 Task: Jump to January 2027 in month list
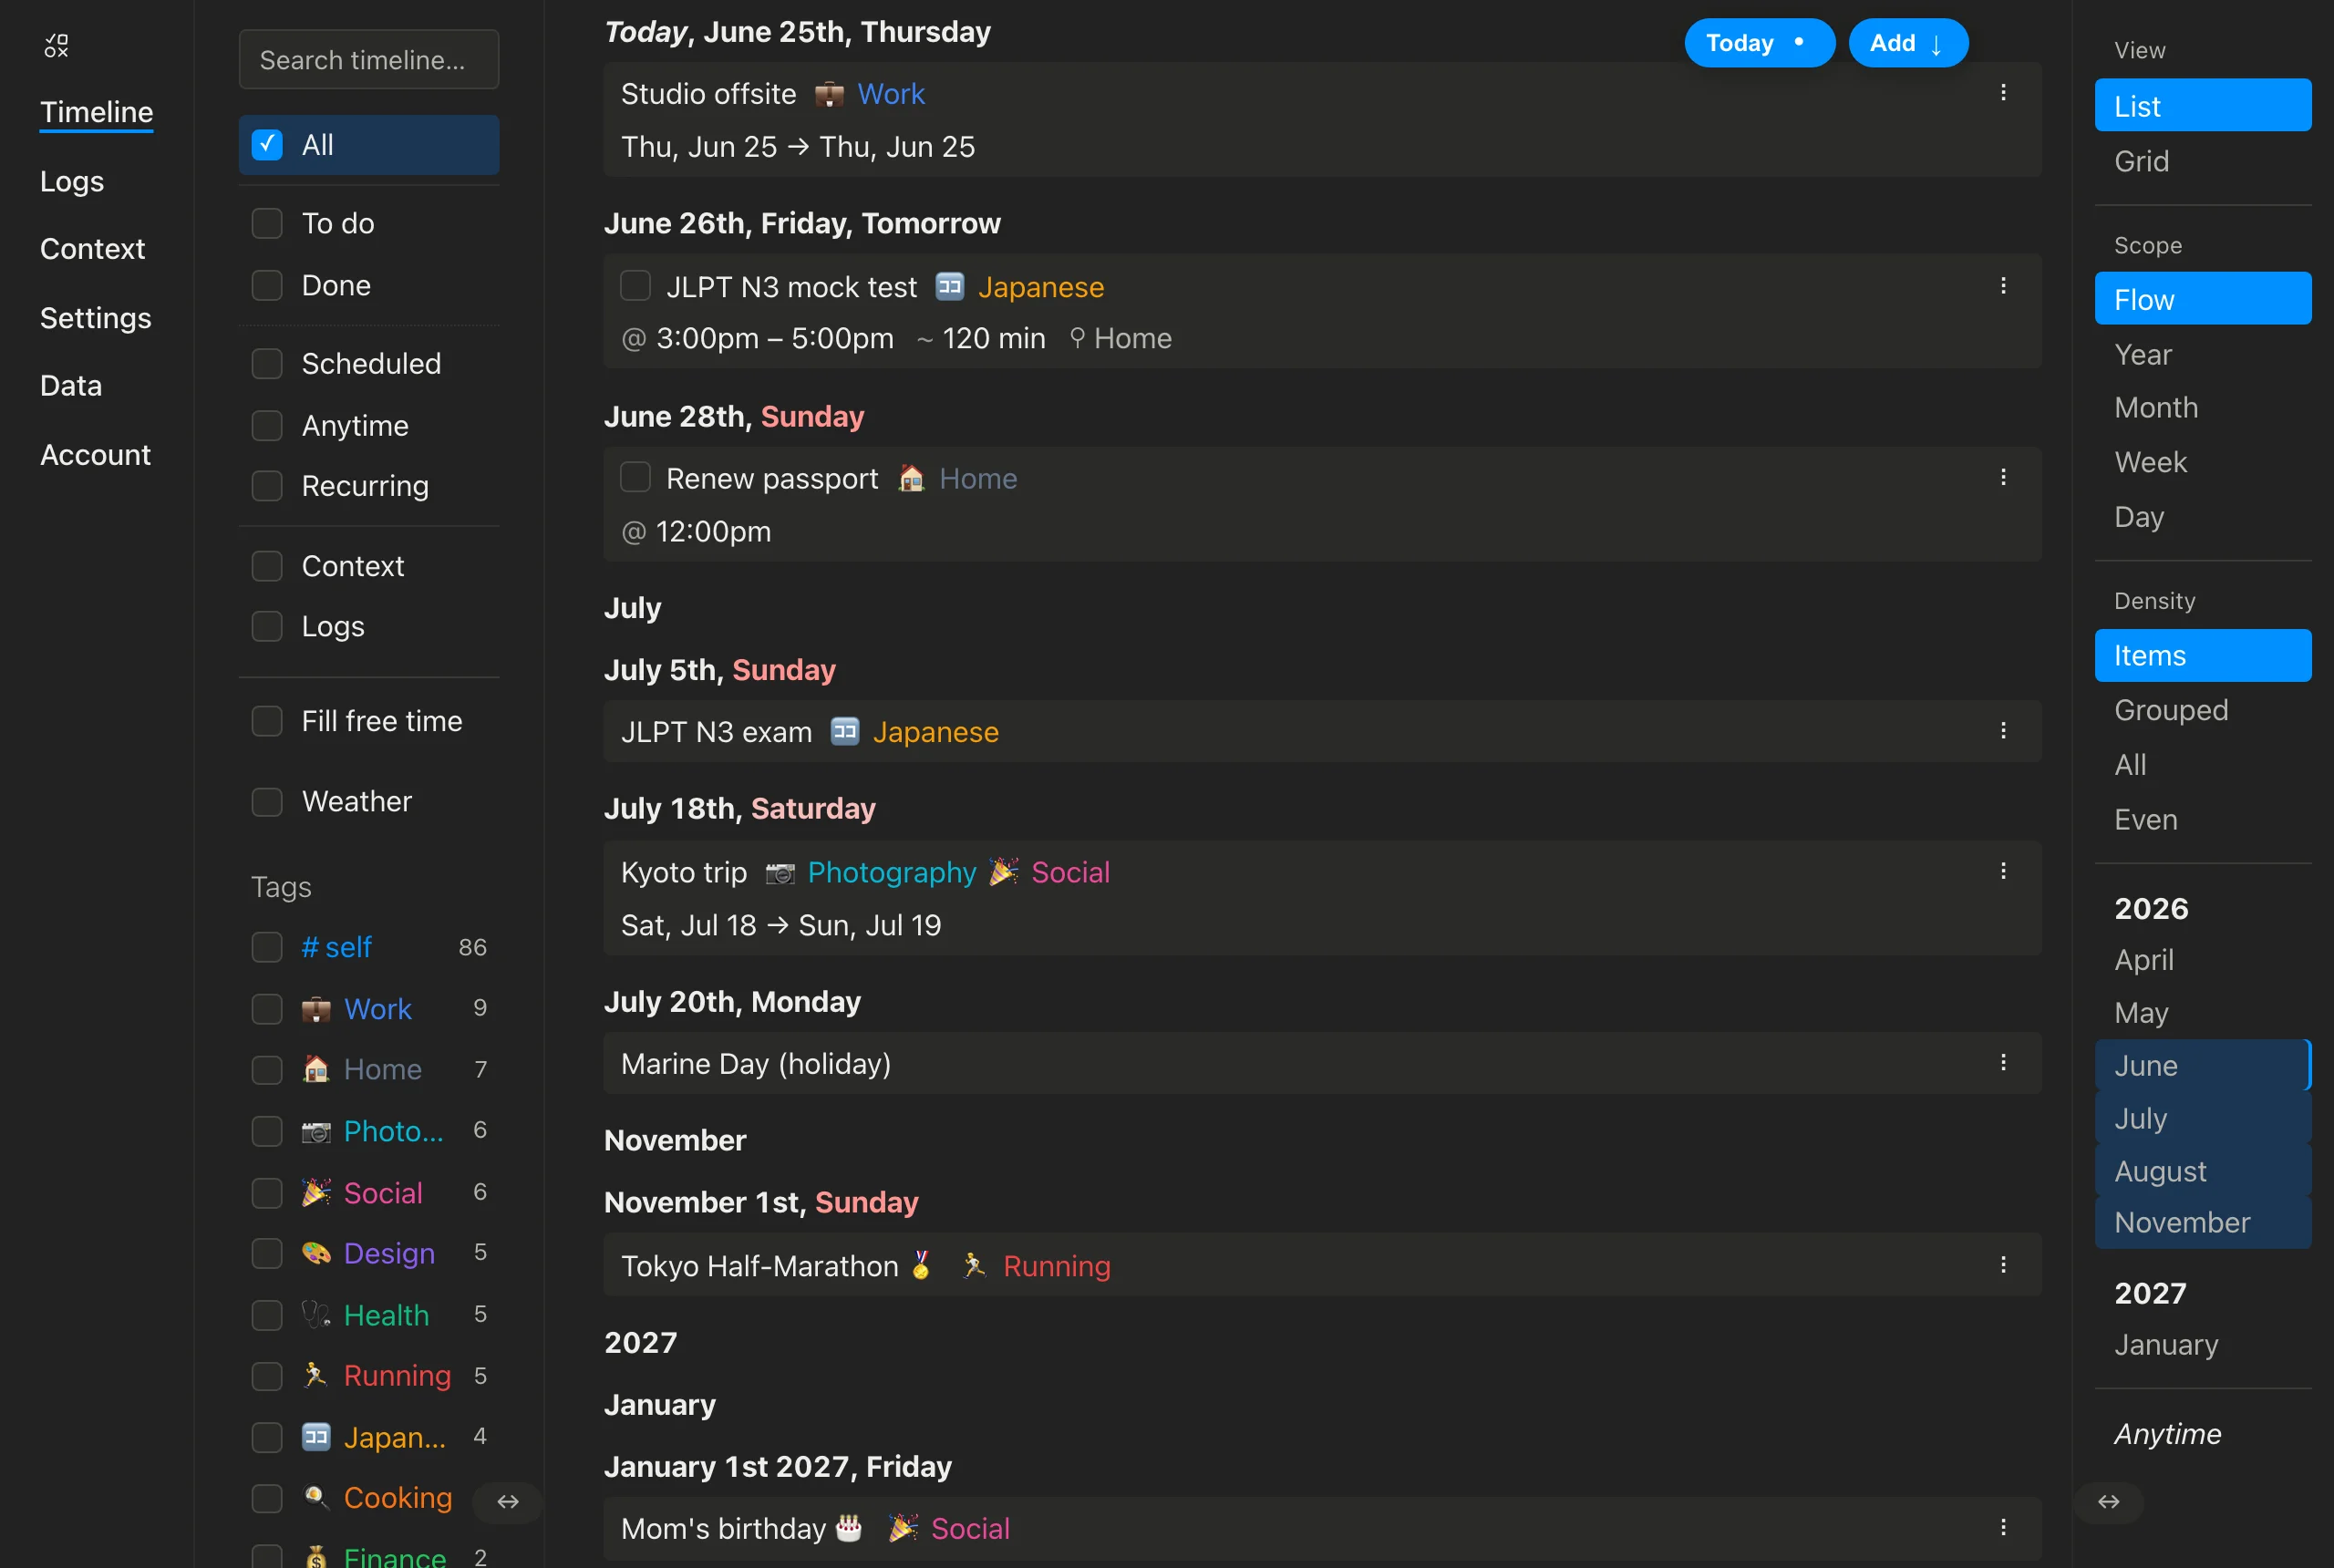(x=2203, y=1344)
